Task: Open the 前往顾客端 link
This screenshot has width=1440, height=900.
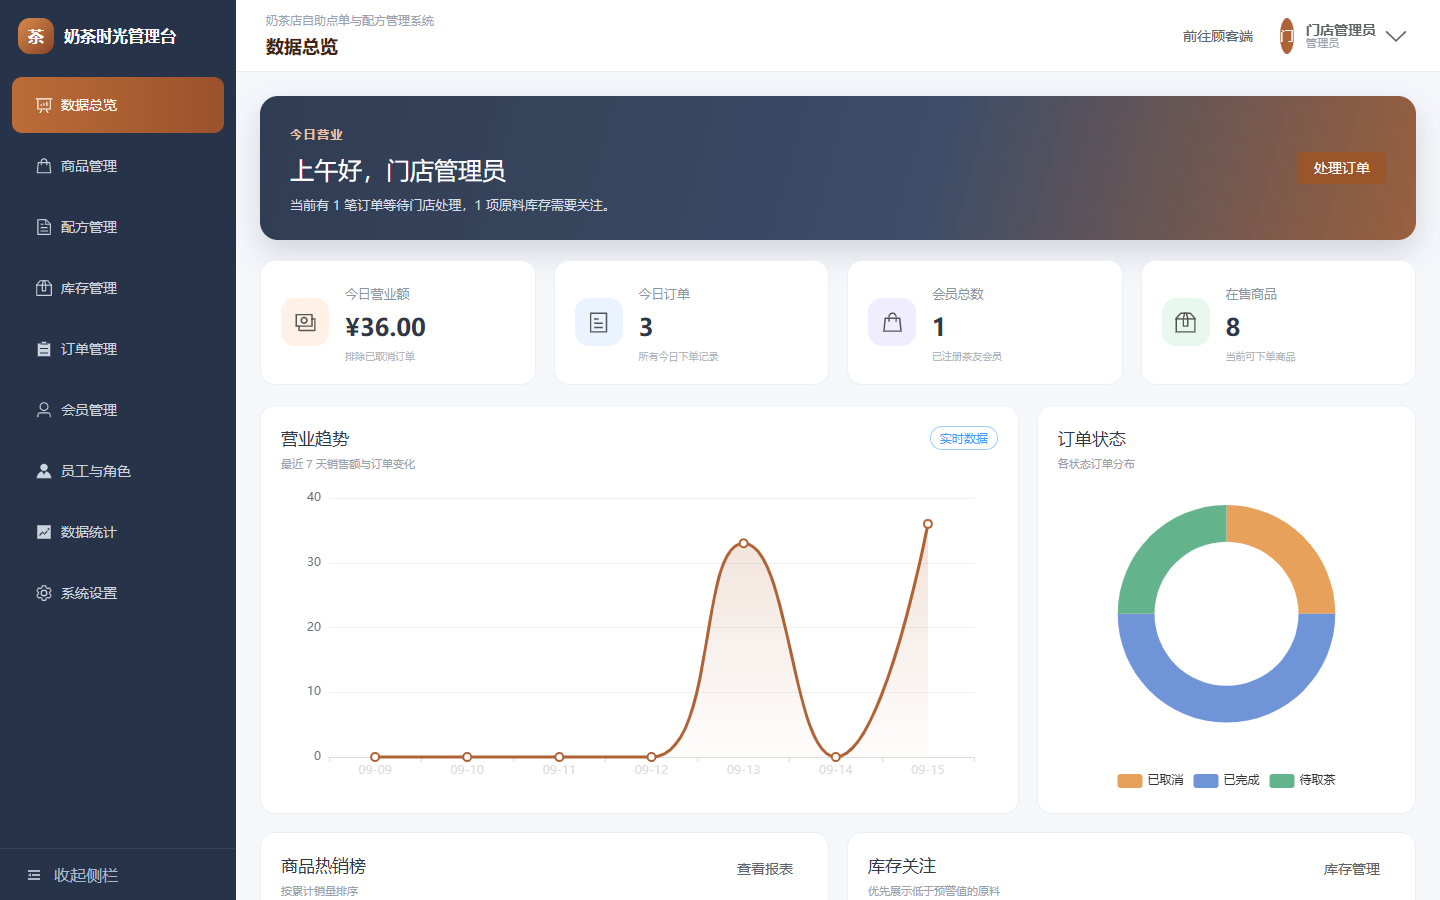Action: pos(1218,36)
